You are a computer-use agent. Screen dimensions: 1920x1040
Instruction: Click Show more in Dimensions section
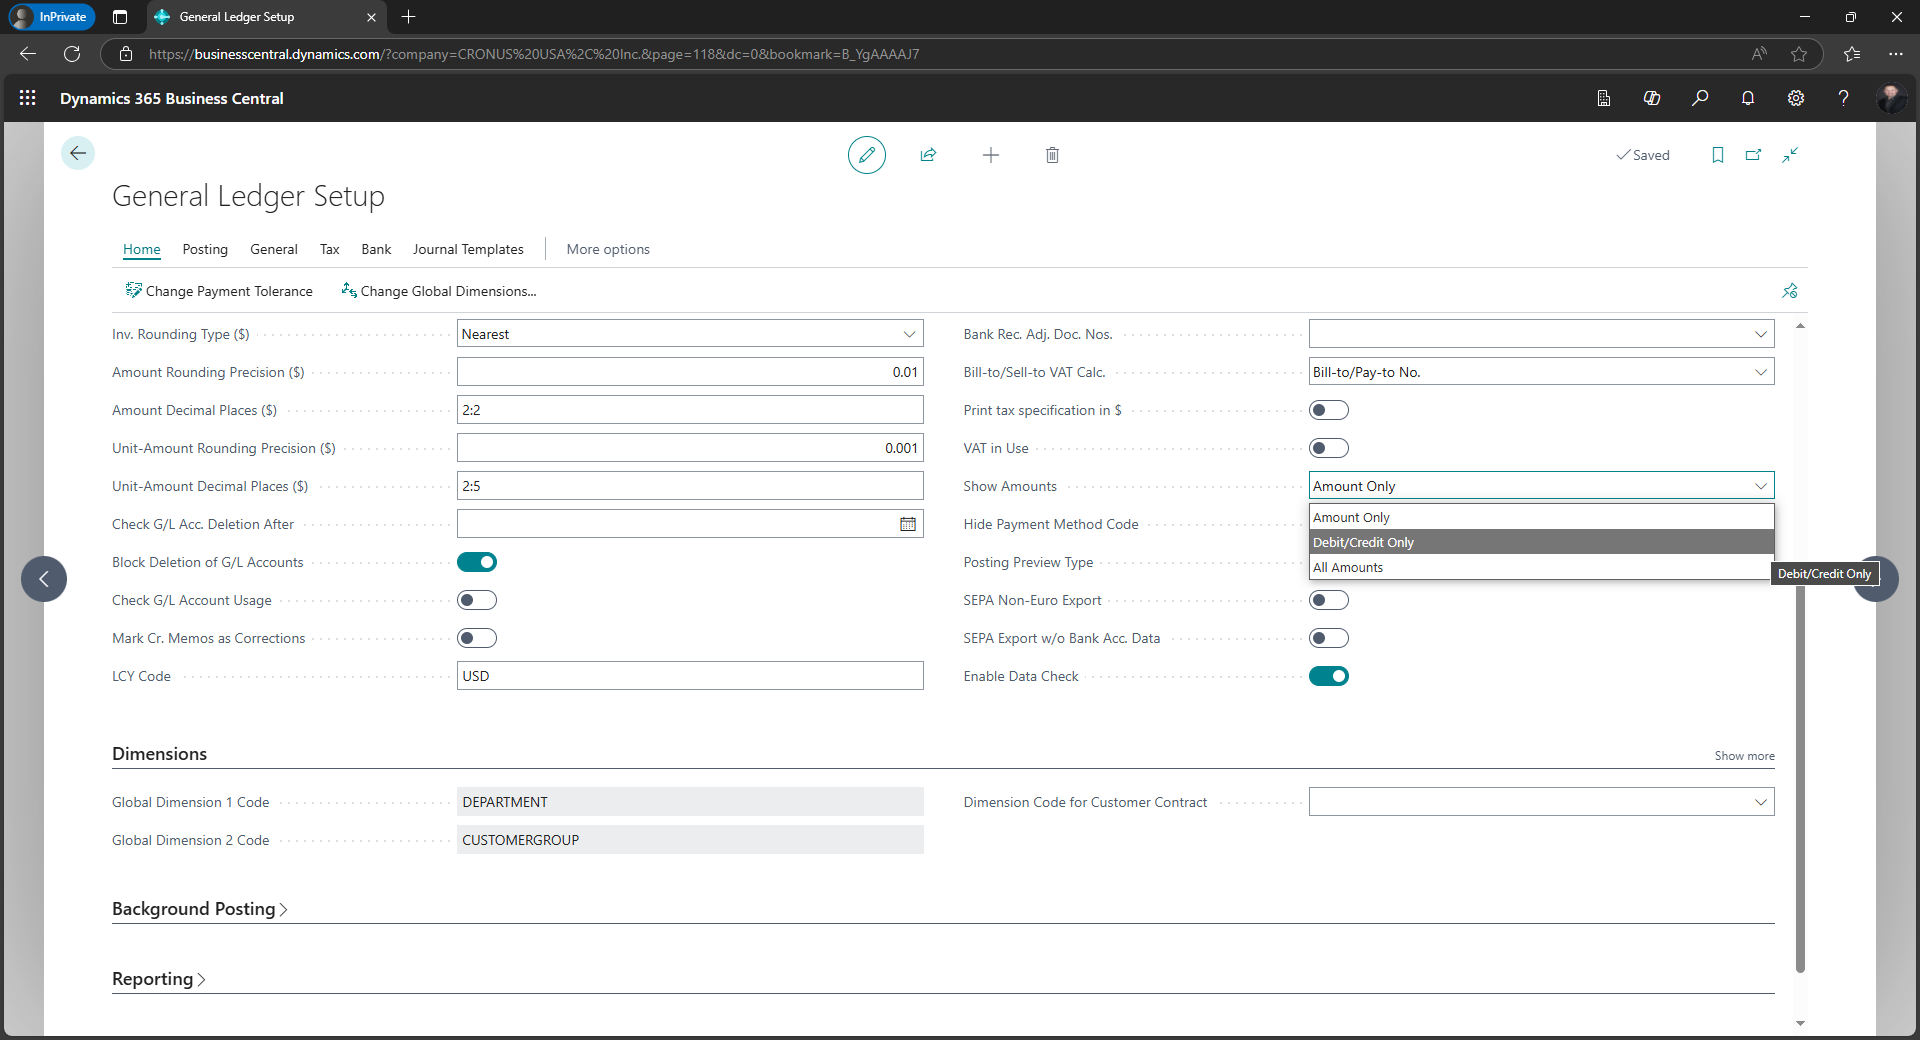point(1744,756)
